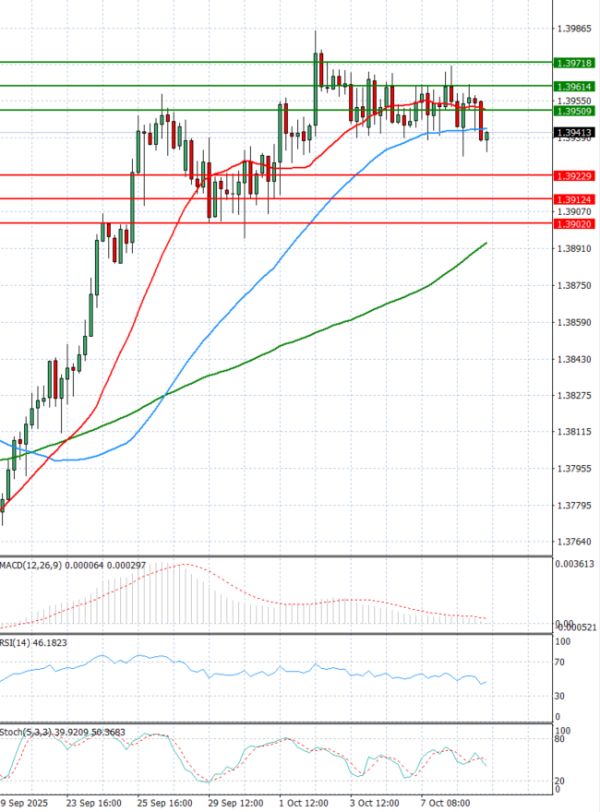Click the MACD scale value 0.003613
Viewport: 600px width, 812px height.
[576, 565]
